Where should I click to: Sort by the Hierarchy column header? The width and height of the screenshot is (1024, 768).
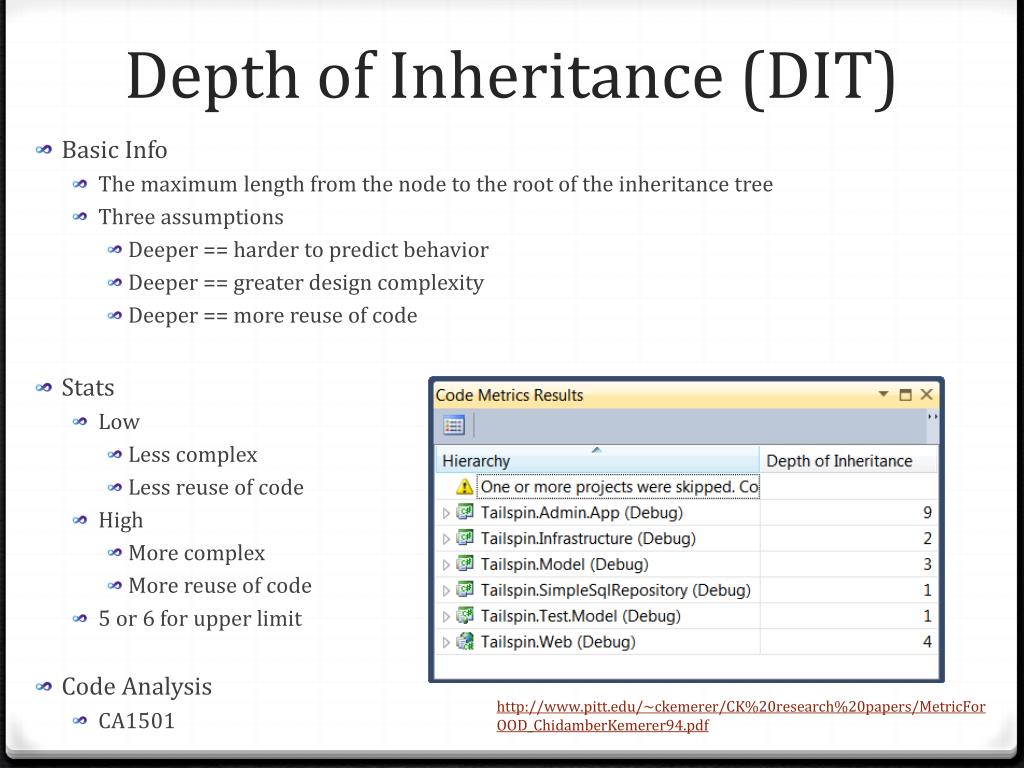pyautogui.click(x=597, y=460)
